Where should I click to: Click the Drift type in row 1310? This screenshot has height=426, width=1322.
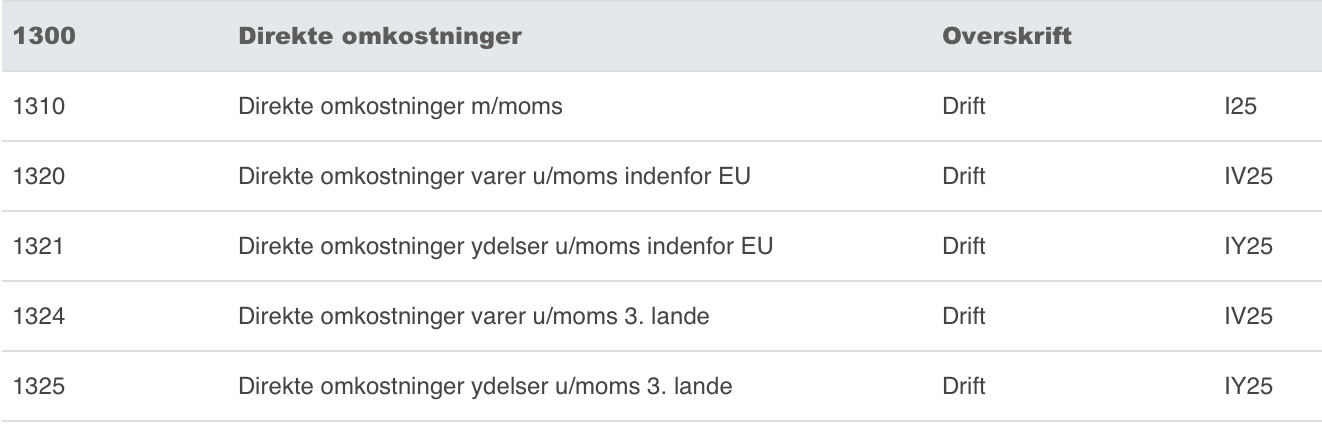(x=963, y=106)
